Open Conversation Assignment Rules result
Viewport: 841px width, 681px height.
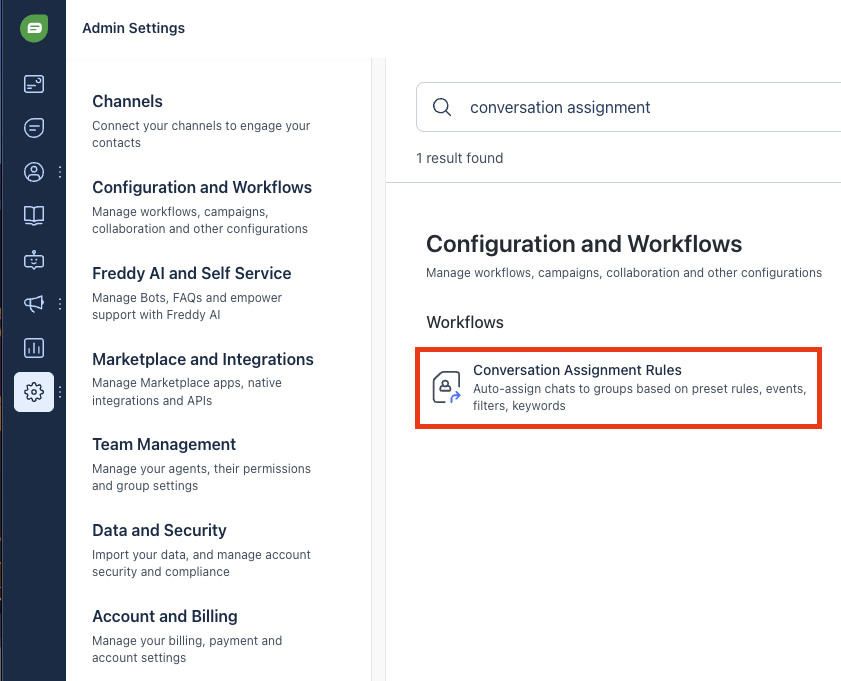point(618,388)
